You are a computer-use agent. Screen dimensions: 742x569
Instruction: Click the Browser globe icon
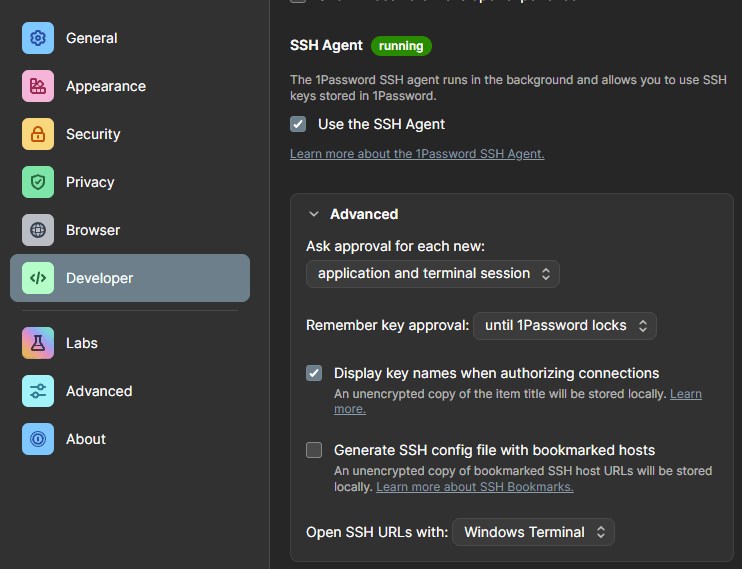(38, 230)
